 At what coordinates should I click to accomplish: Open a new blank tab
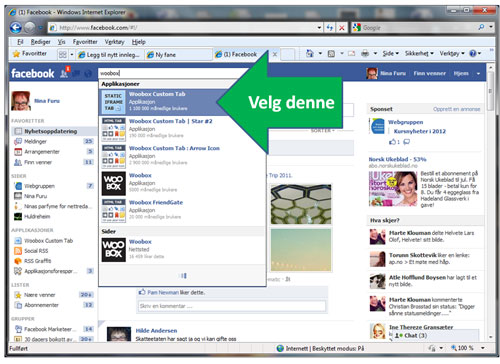pos(287,54)
